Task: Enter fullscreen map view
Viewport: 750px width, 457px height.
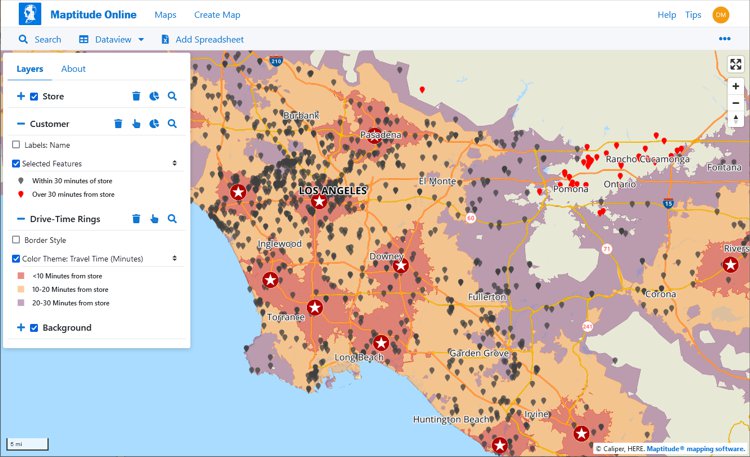Action: click(736, 64)
